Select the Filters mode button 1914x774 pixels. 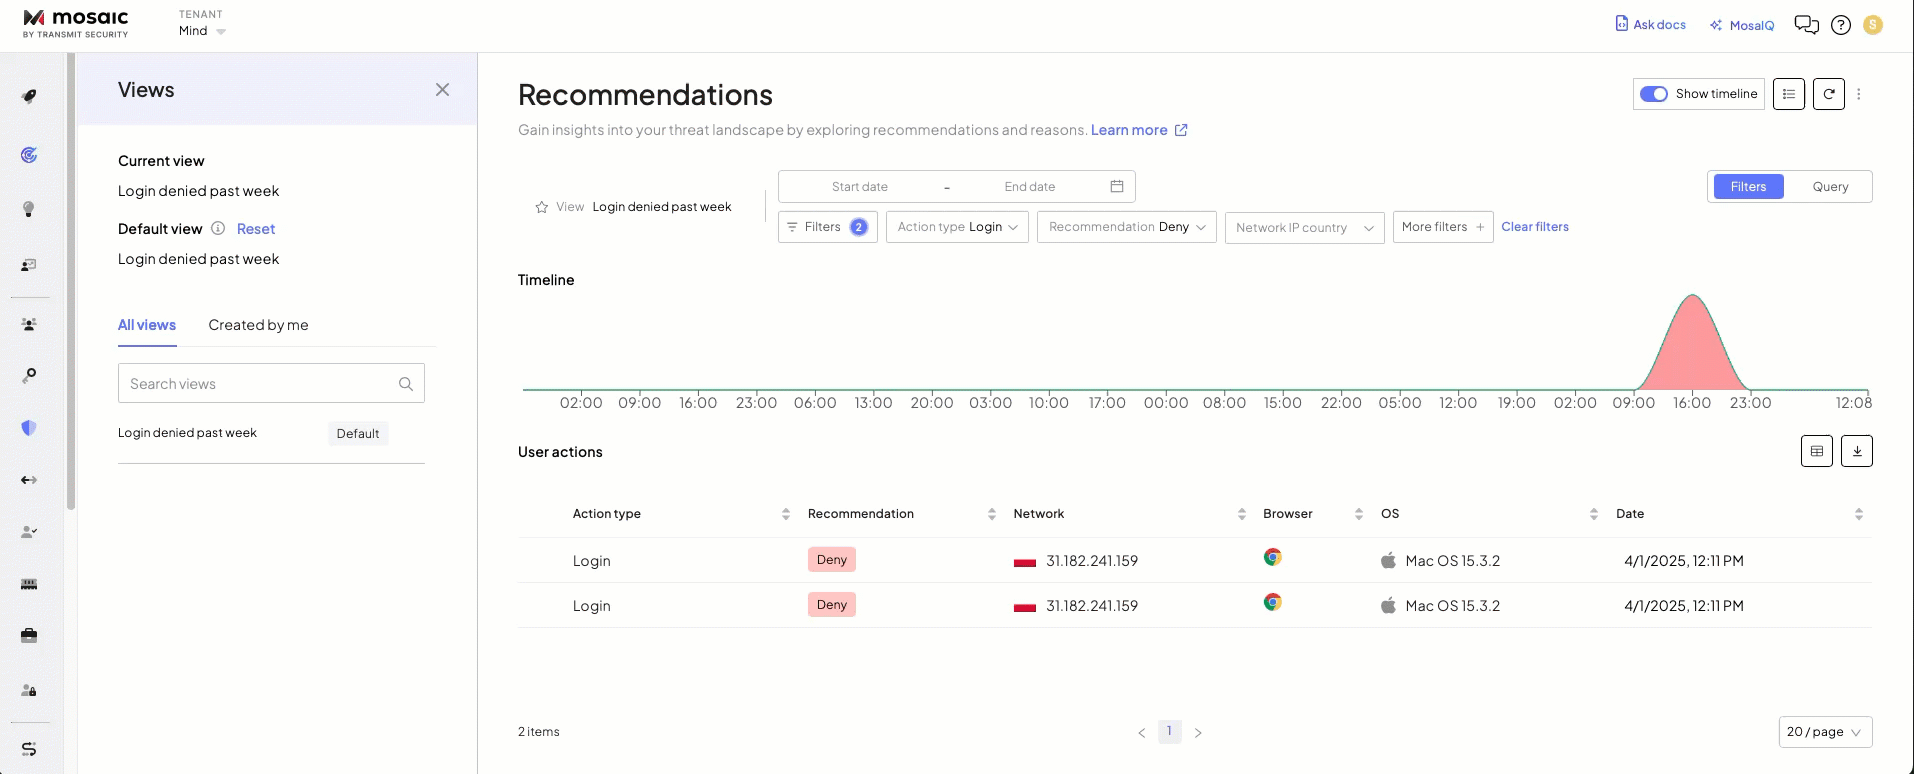[x=1747, y=187]
